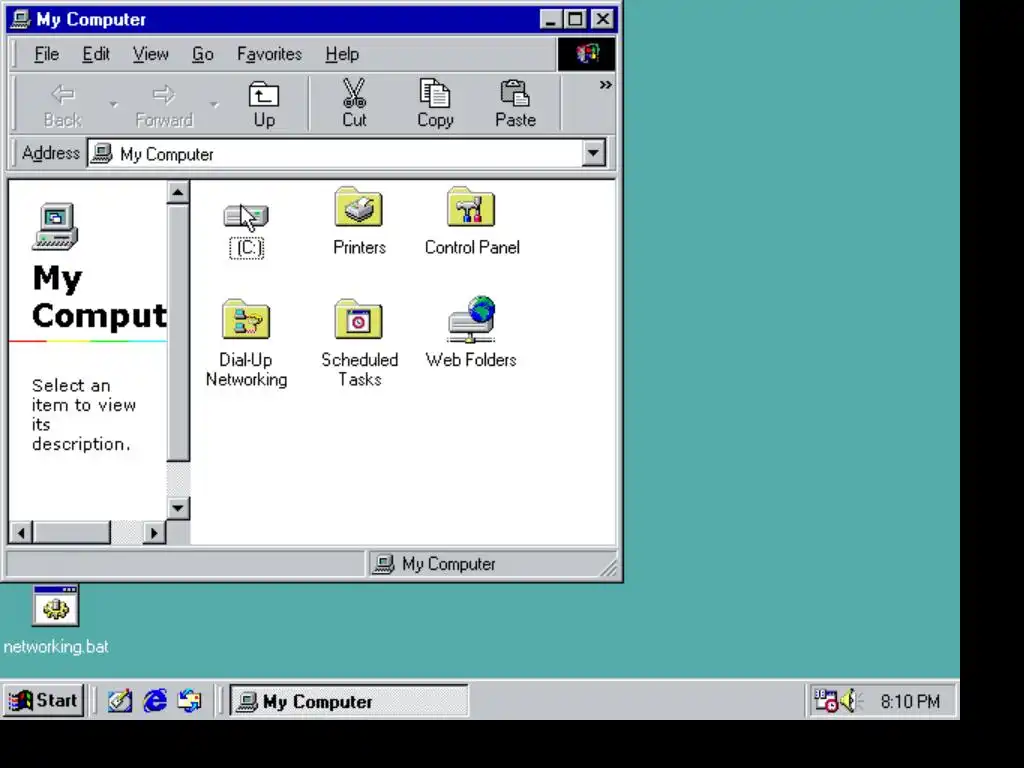Click the window resize grip corner

[x=609, y=569]
